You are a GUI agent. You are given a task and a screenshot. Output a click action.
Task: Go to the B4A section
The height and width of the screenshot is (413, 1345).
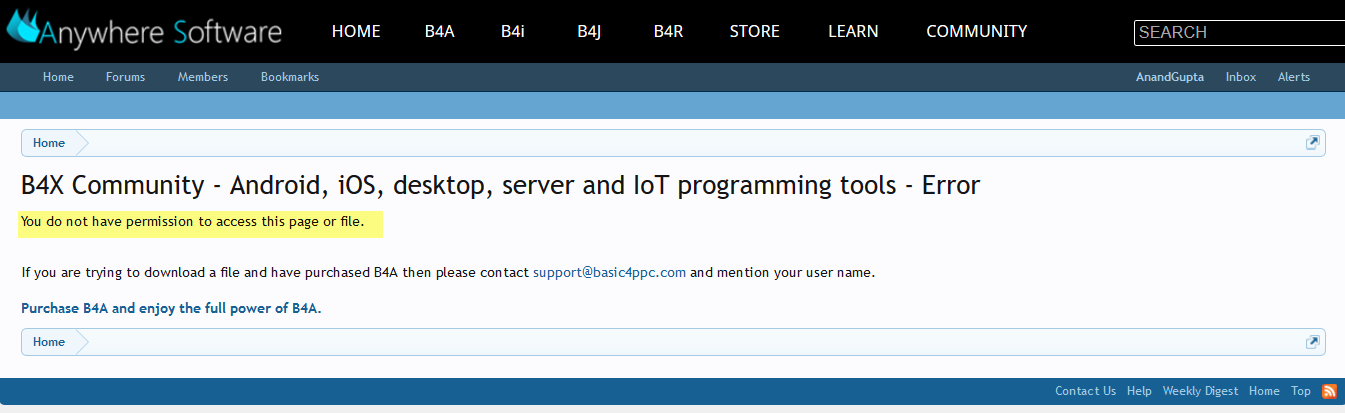tap(439, 31)
